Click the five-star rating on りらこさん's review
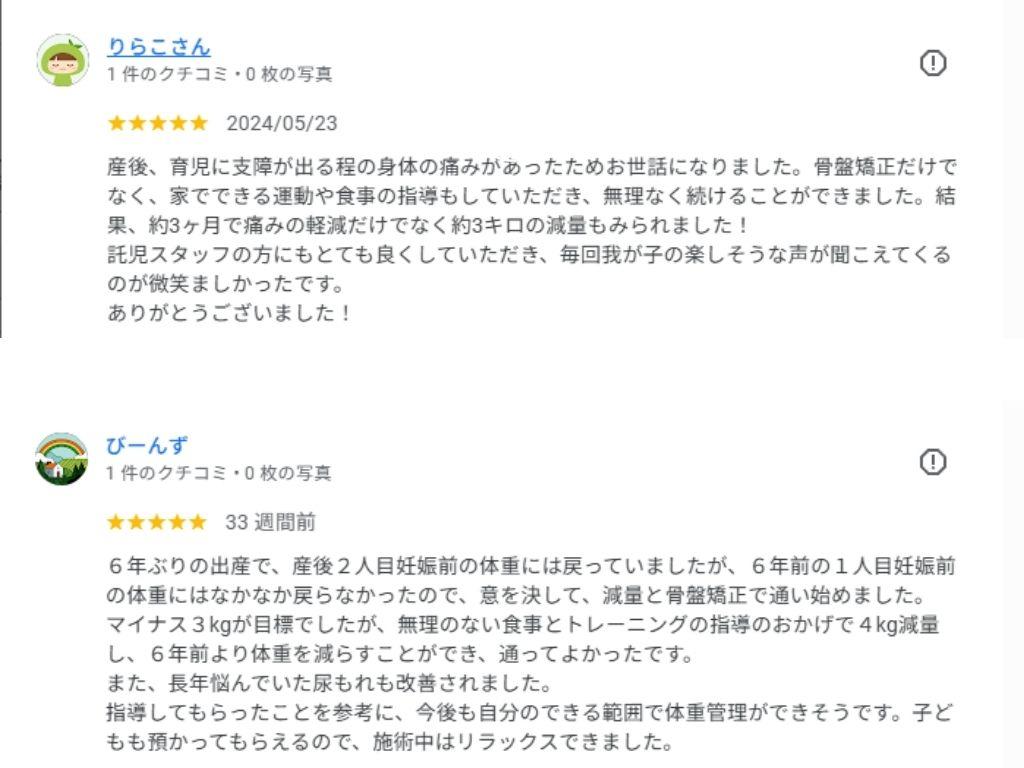The height and width of the screenshot is (768, 1024). point(157,123)
